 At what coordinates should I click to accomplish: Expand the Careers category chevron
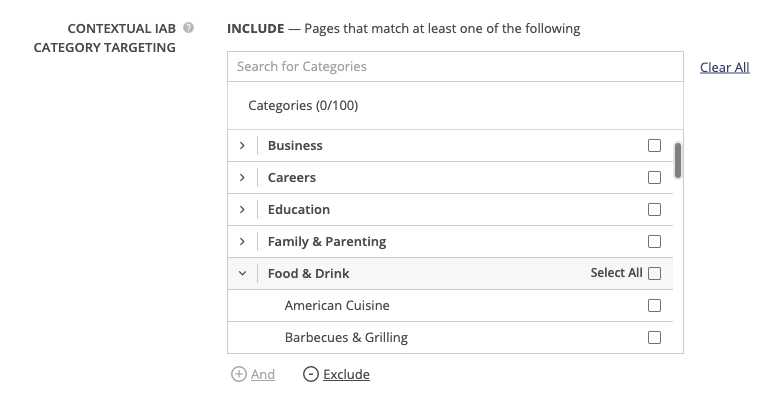[242, 178]
